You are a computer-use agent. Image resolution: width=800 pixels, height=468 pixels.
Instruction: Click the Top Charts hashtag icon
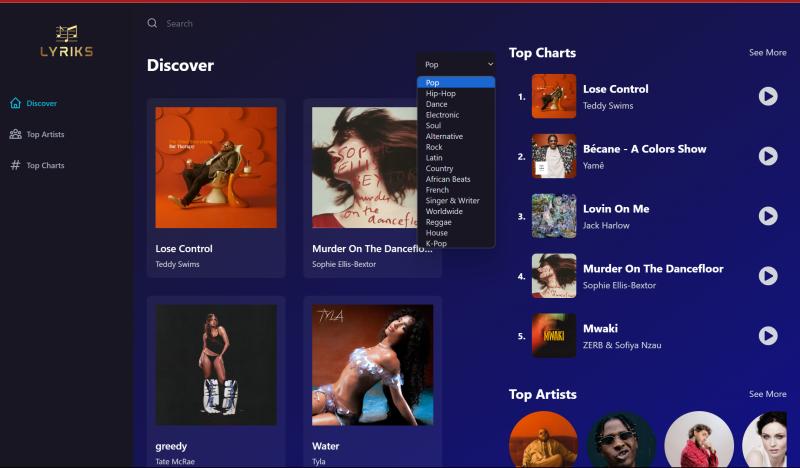(x=15, y=165)
